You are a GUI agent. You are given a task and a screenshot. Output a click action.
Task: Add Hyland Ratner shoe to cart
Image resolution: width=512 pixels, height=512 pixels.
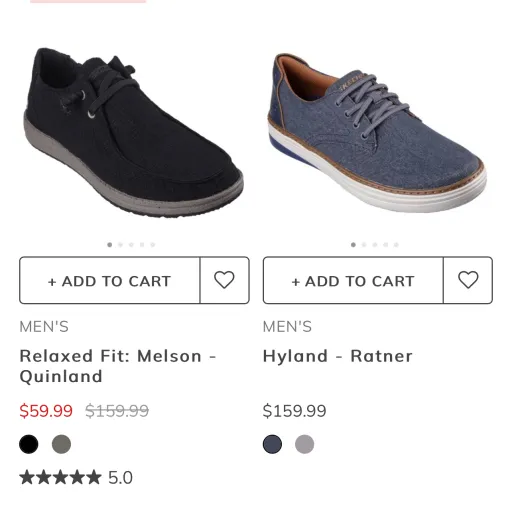(x=353, y=280)
